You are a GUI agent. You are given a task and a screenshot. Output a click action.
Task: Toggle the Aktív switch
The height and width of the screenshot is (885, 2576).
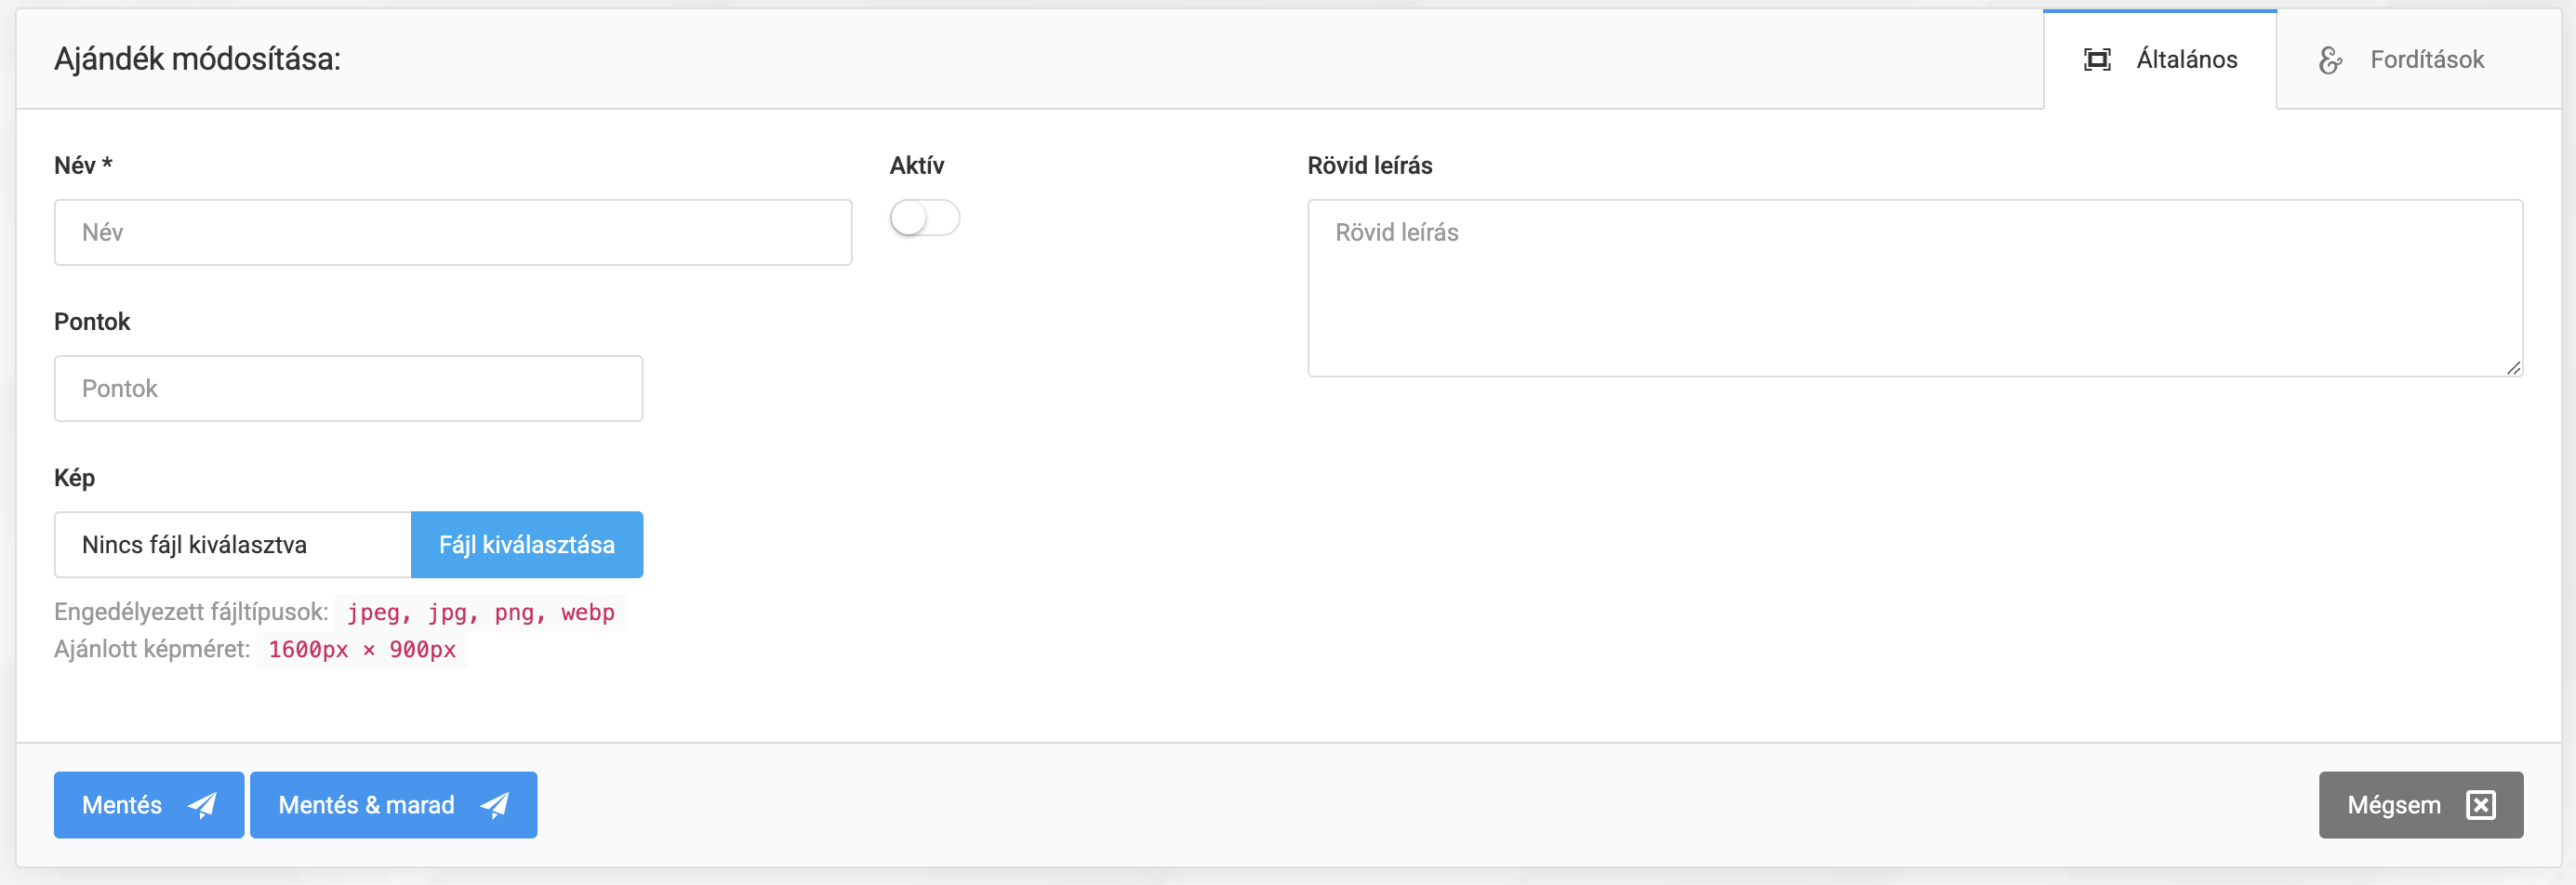(x=924, y=218)
